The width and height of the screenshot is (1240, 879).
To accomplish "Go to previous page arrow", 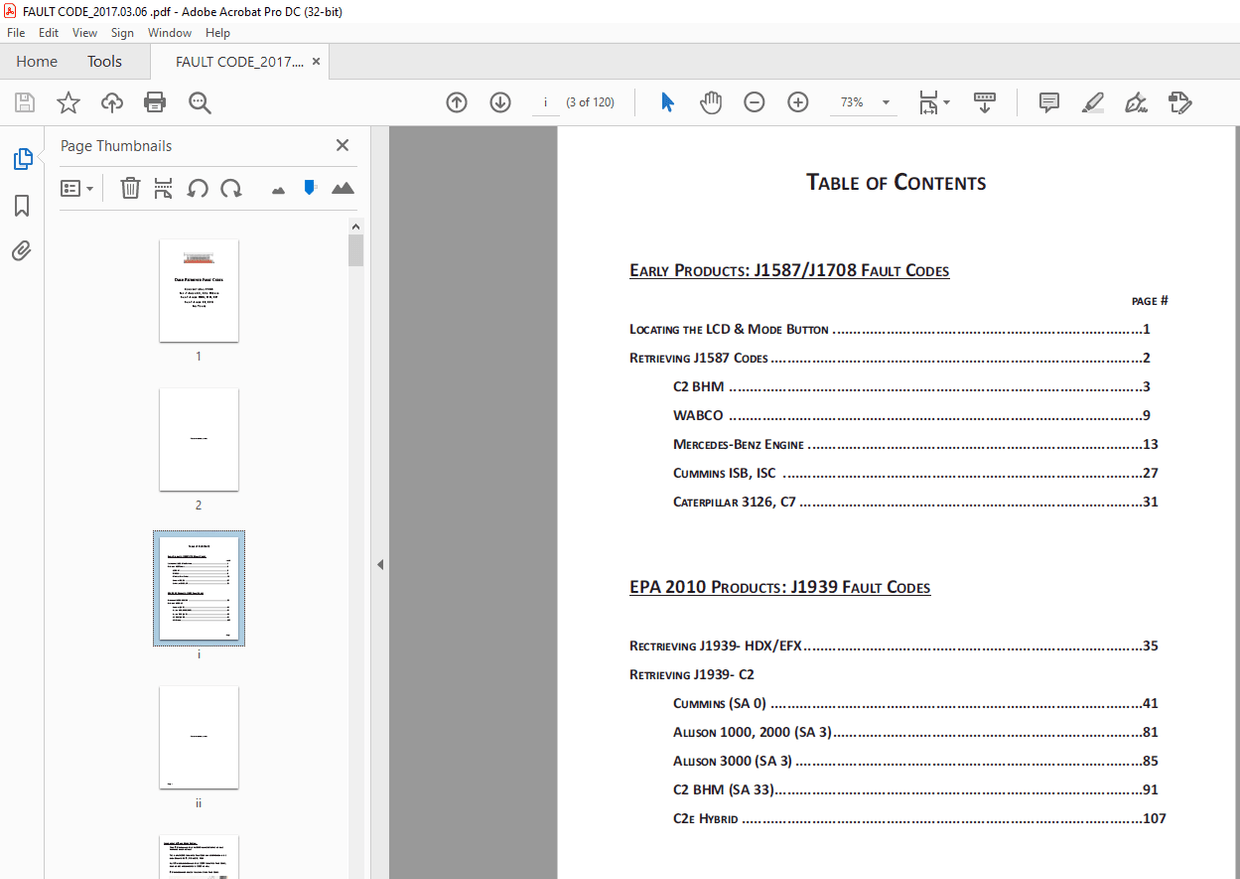I will click(x=457, y=102).
